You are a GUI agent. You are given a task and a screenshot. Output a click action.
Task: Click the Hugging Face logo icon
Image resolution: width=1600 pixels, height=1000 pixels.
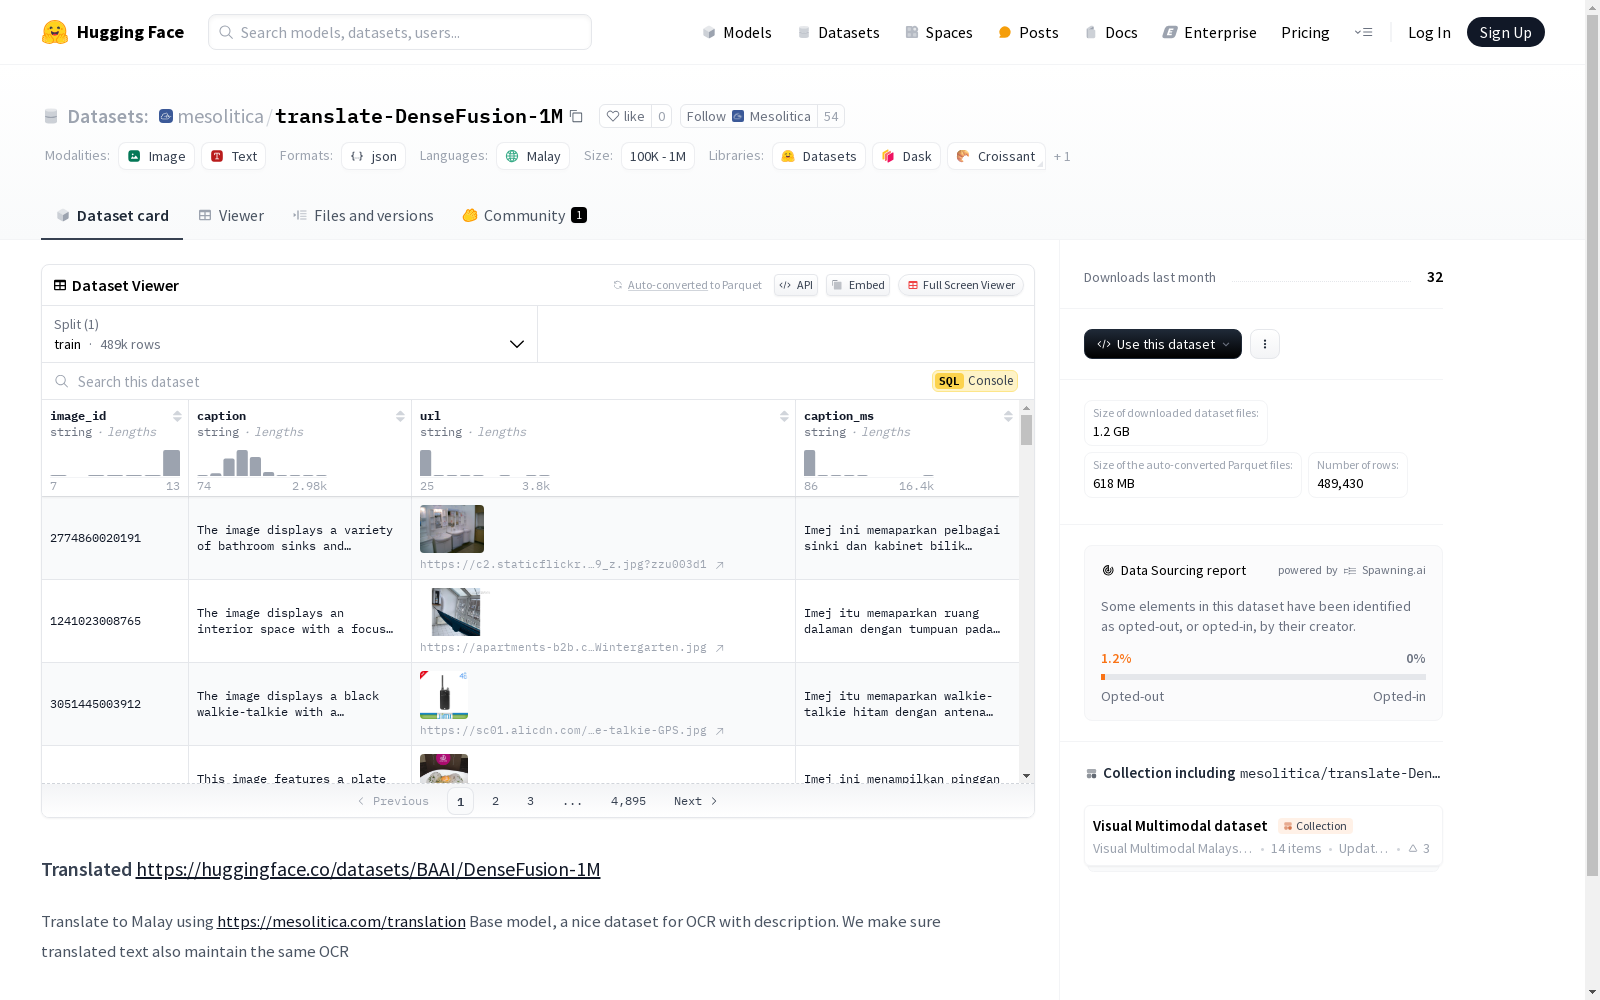(55, 32)
